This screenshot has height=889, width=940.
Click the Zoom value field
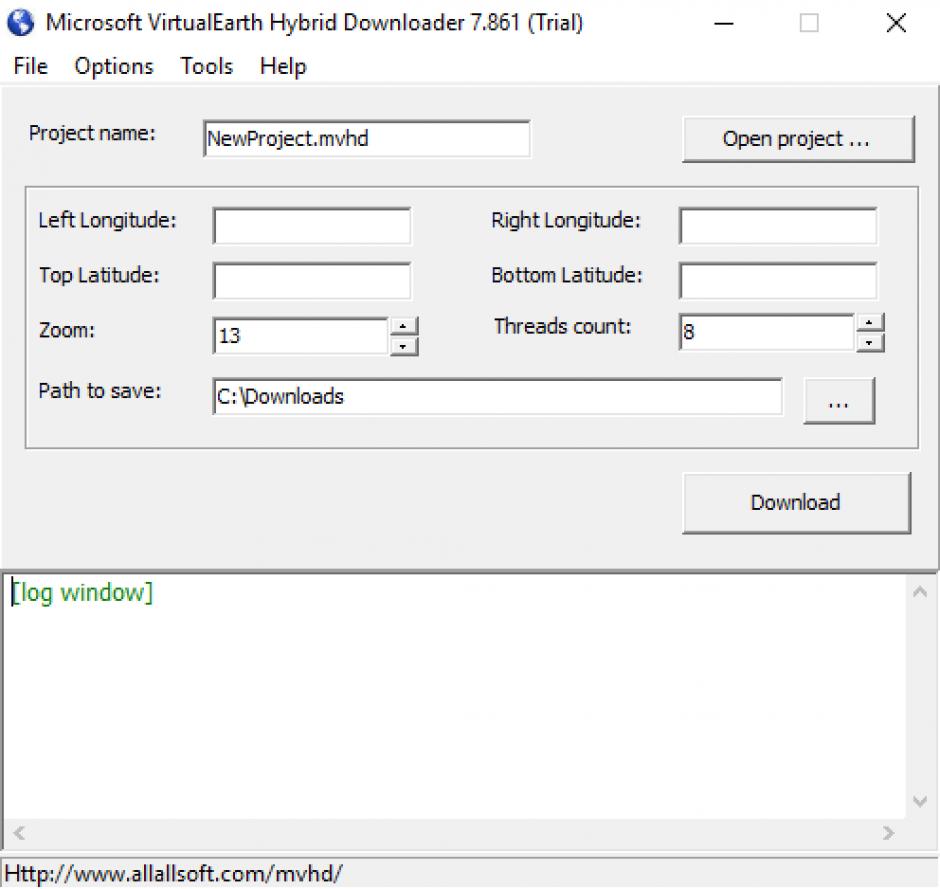coord(300,336)
